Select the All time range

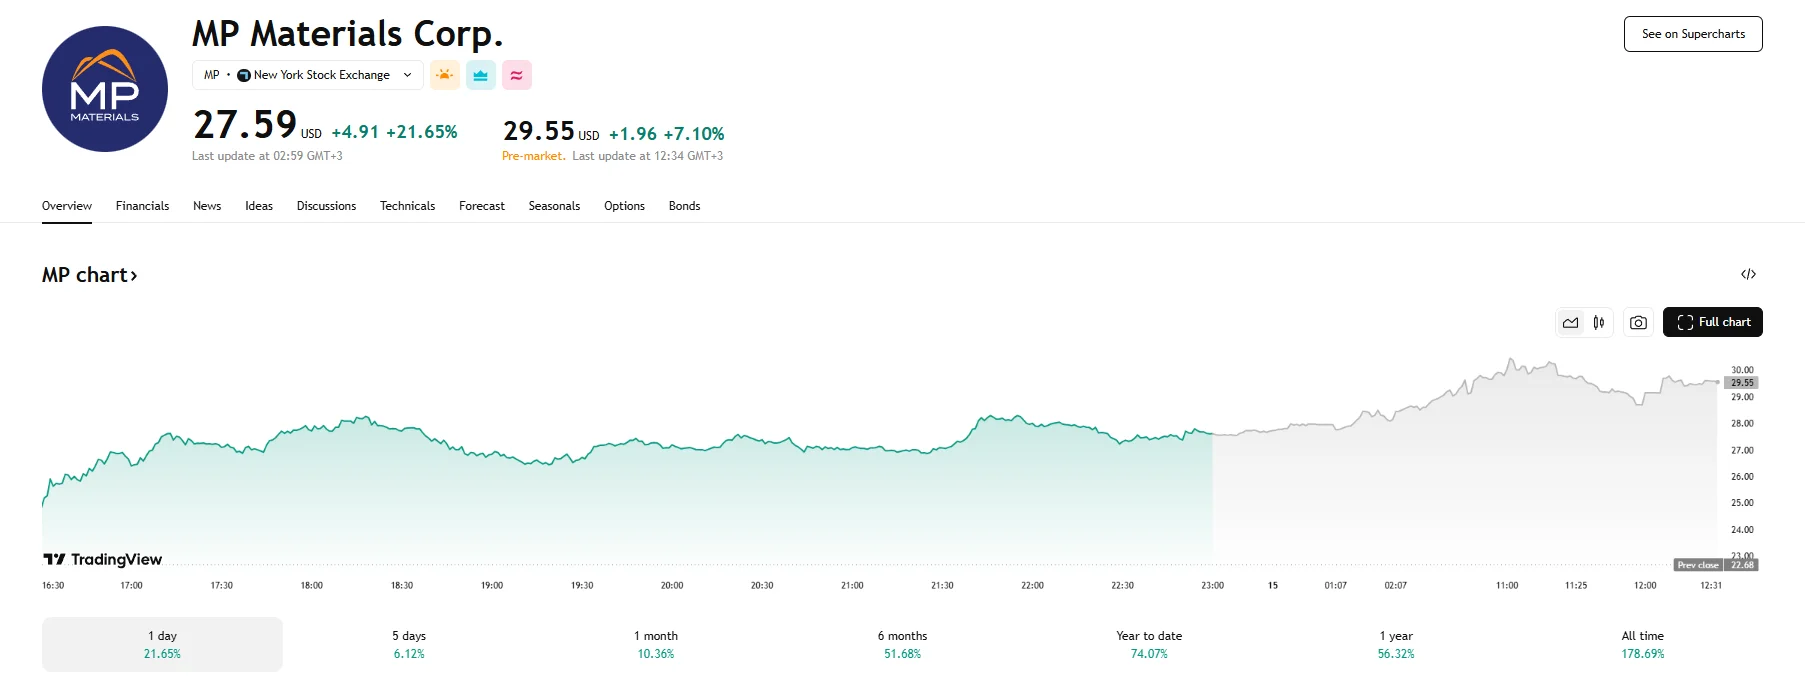pos(1642,644)
